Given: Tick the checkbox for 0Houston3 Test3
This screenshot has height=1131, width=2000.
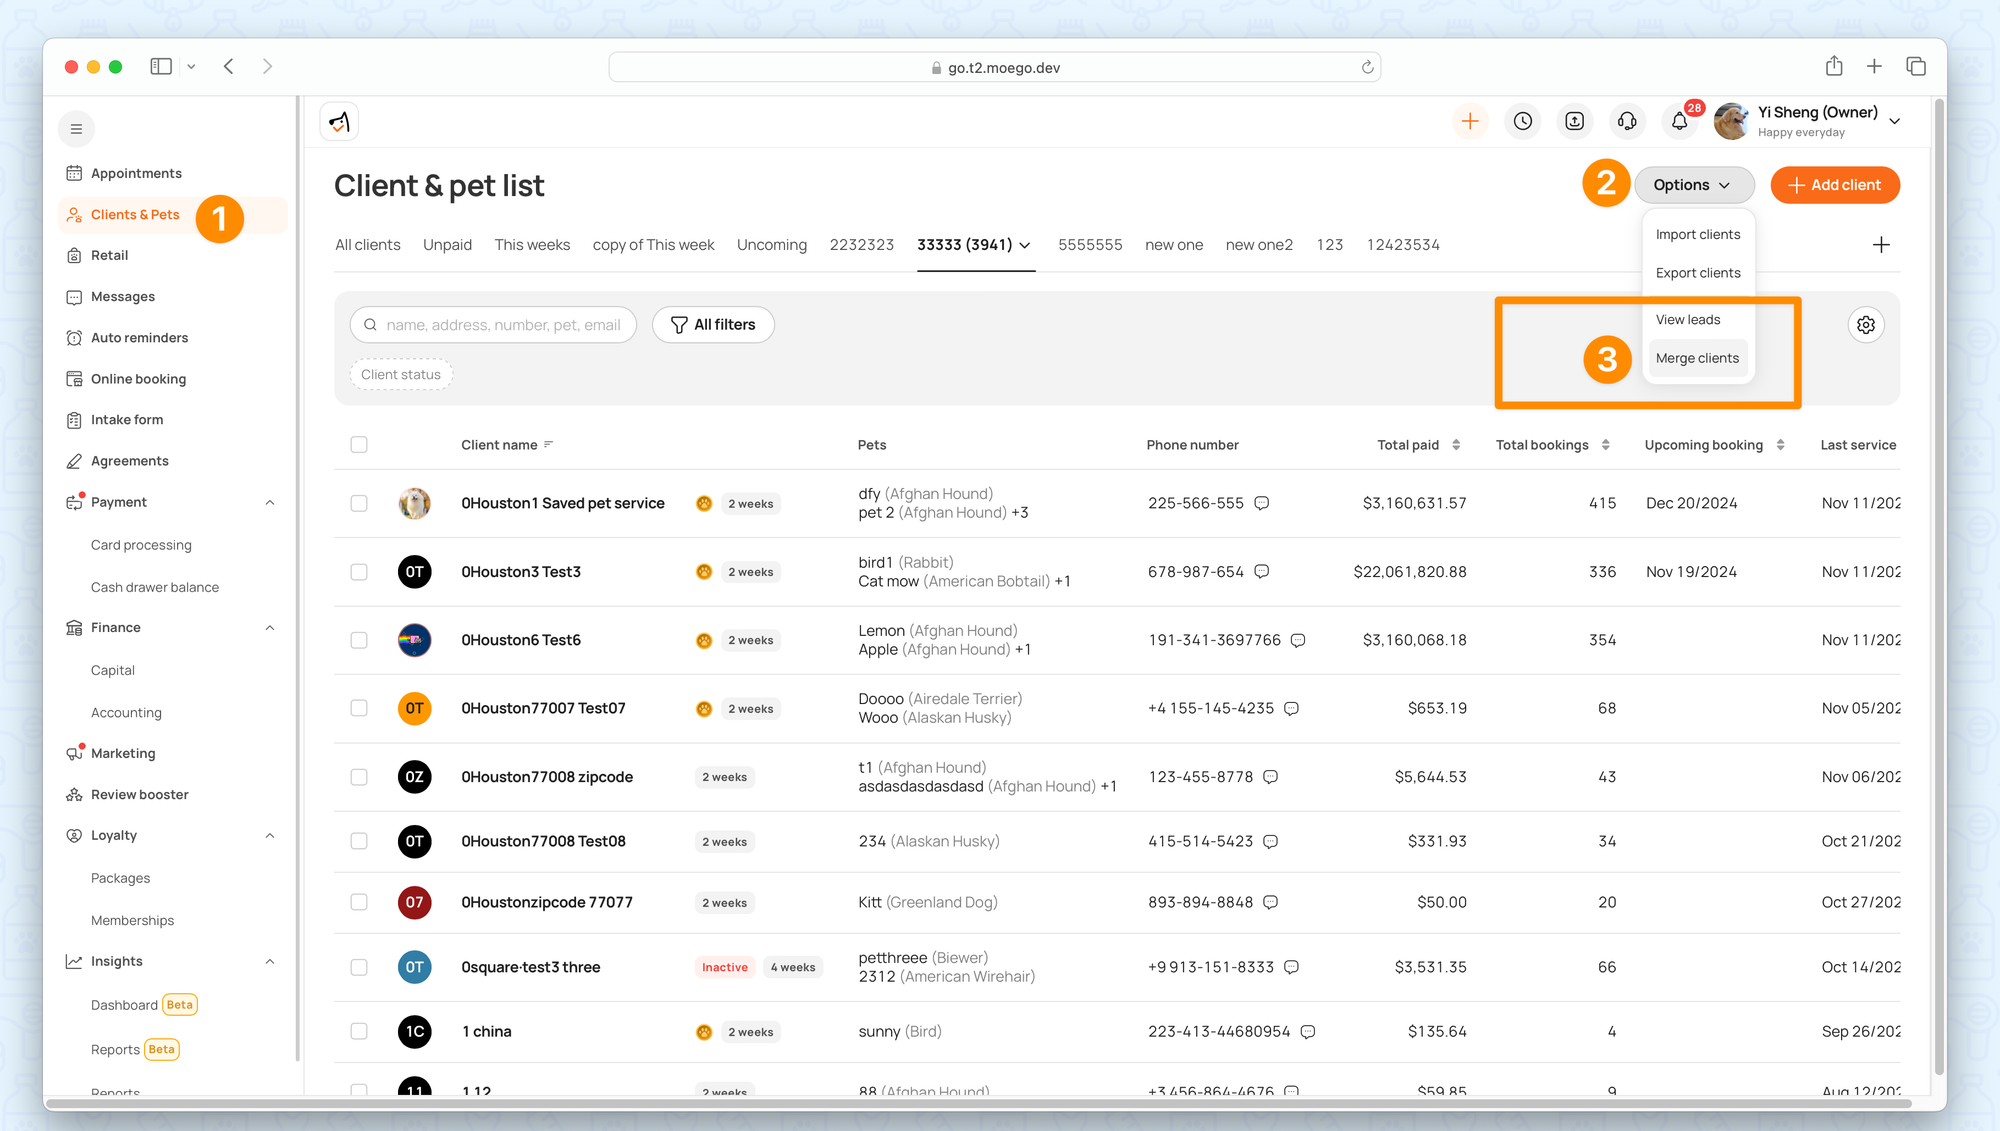Looking at the screenshot, I should (359, 572).
